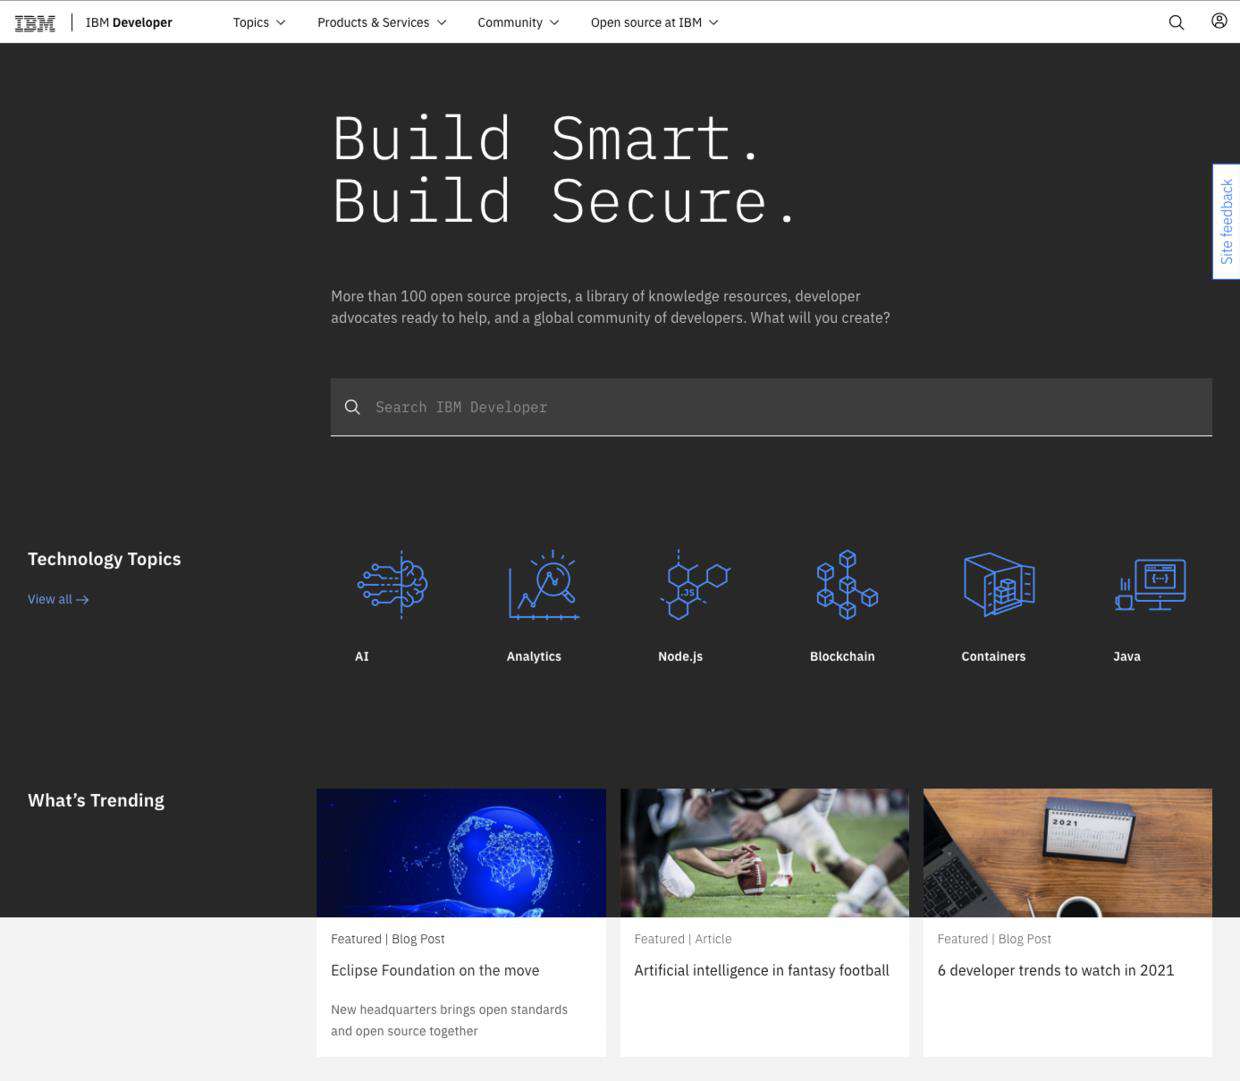The width and height of the screenshot is (1240, 1081).
Task: Click the IBM logo in header
Action: click(35, 22)
